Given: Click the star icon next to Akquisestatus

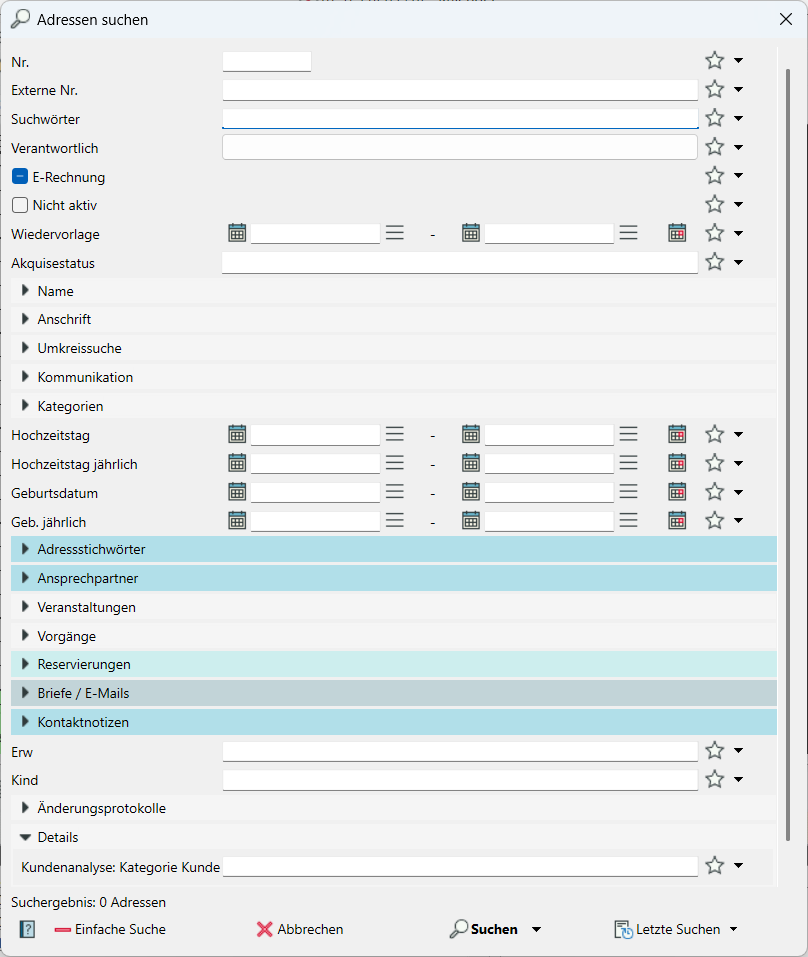Looking at the screenshot, I should pyautogui.click(x=714, y=263).
